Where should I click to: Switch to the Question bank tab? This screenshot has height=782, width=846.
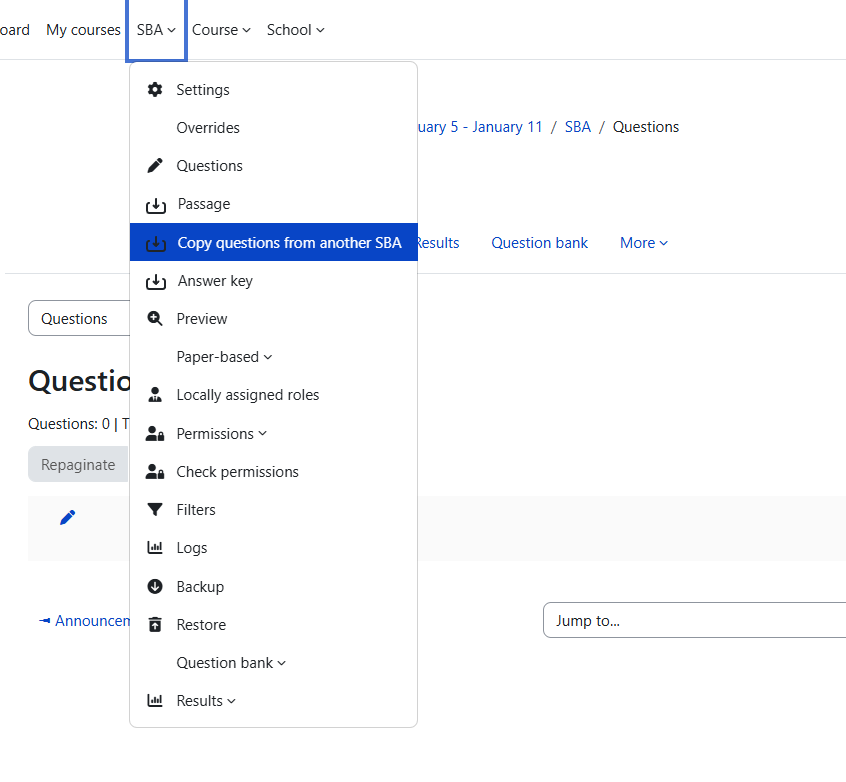click(539, 243)
